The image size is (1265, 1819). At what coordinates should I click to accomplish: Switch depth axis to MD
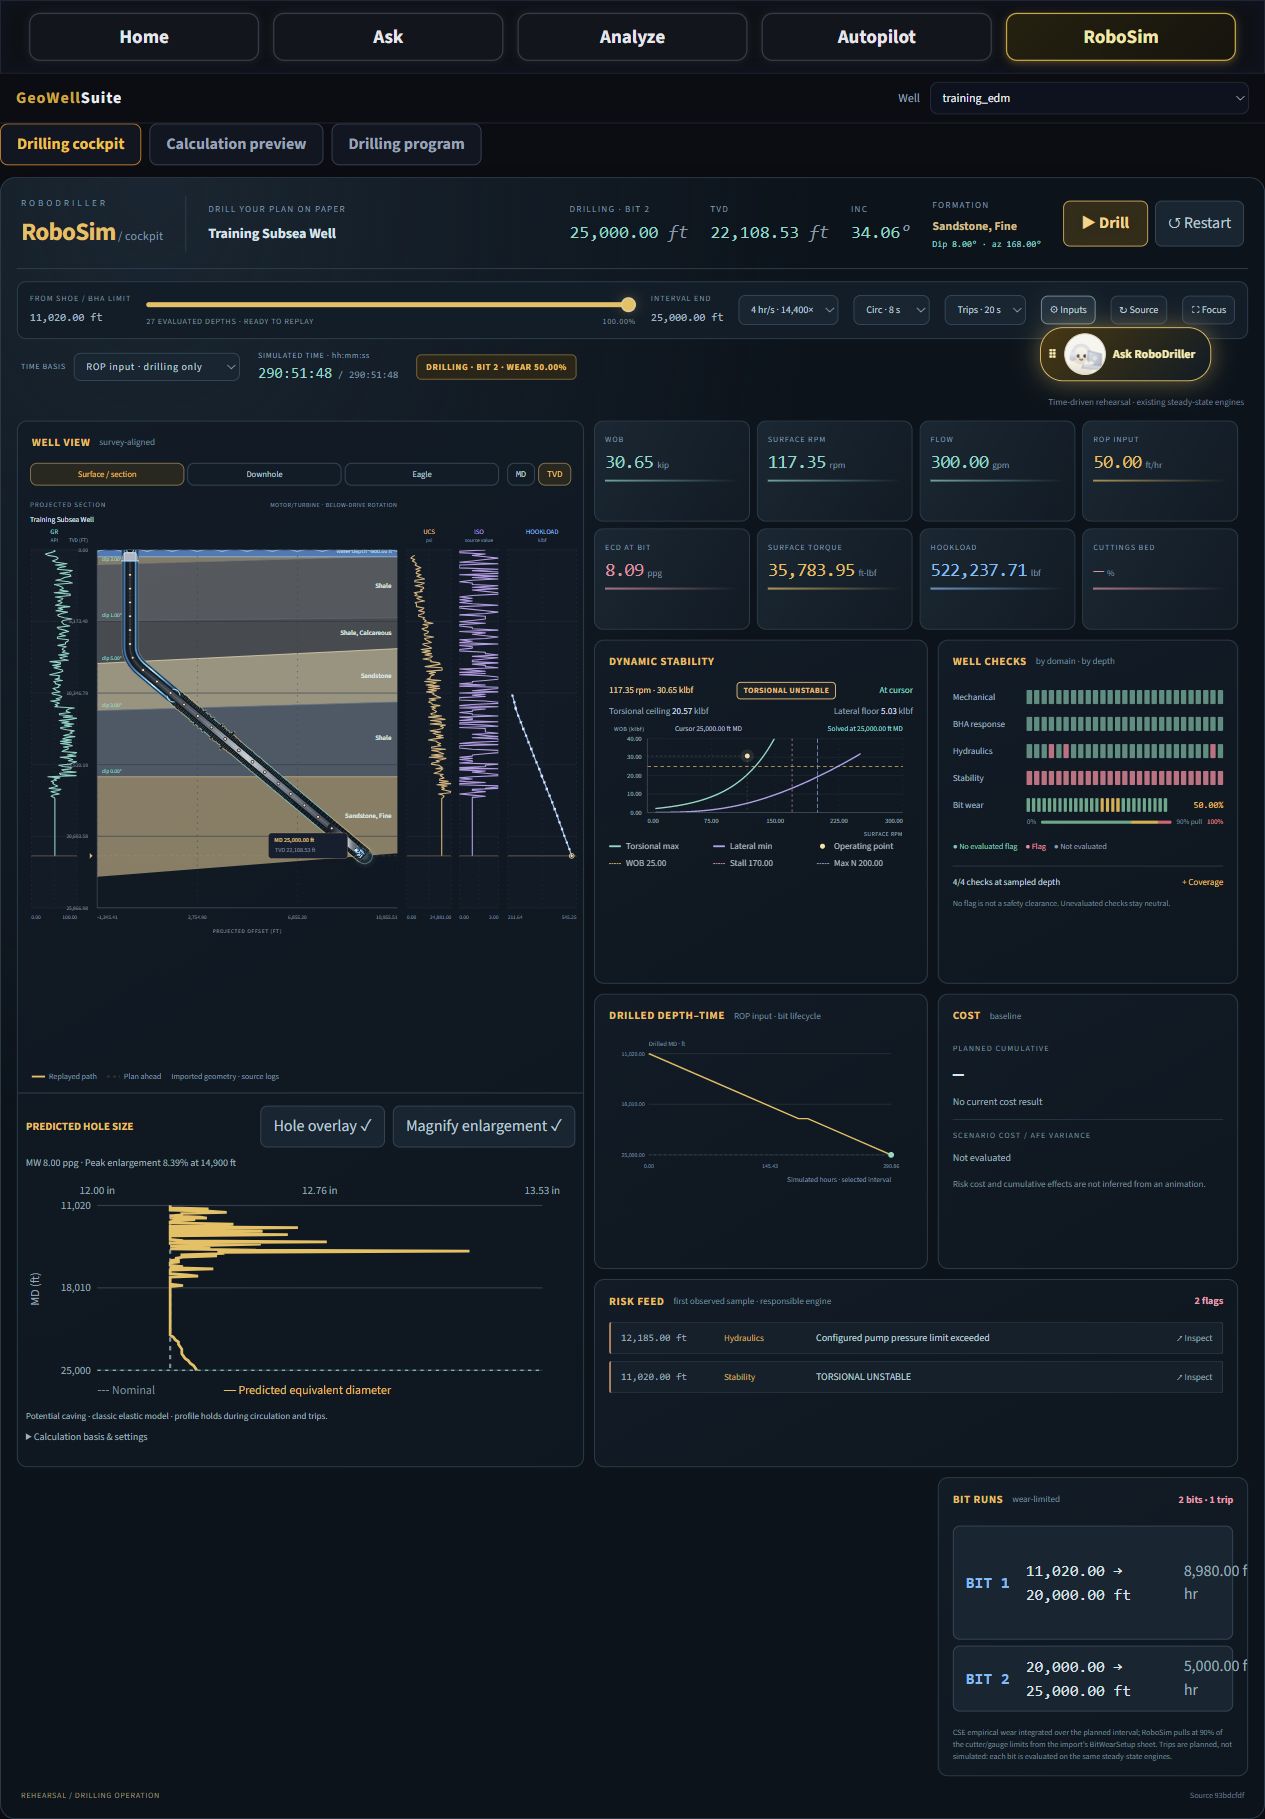click(521, 474)
